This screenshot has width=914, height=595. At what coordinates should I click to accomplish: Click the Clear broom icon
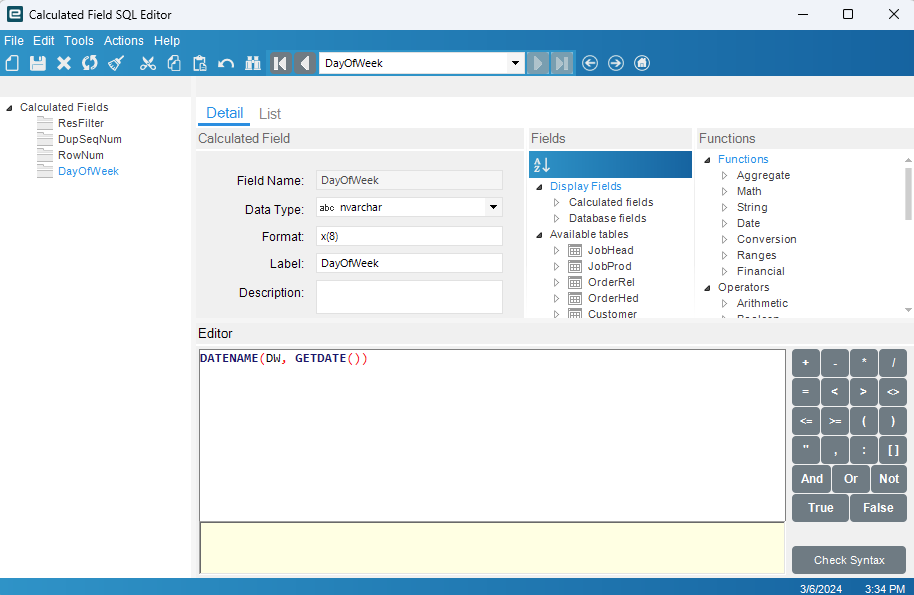click(116, 63)
